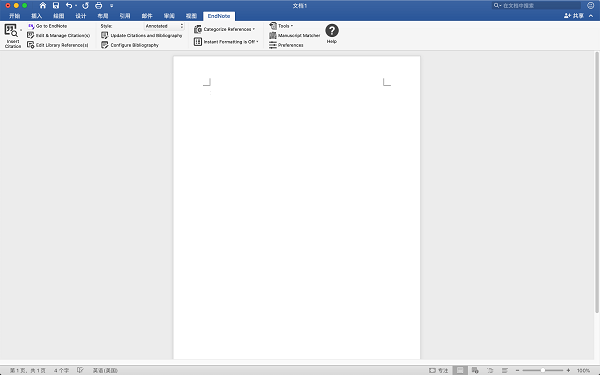Click inside the blank document page
This screenshot has width=600, height=375.
point(297,208)
